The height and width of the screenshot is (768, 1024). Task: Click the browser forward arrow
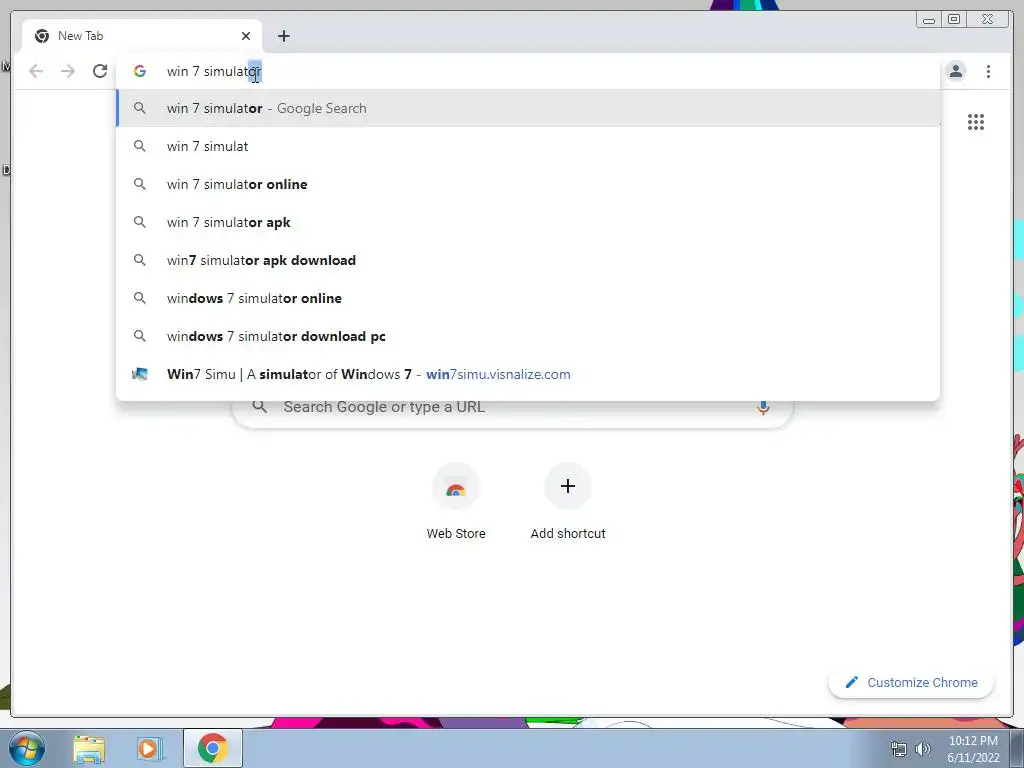(68, 71)
